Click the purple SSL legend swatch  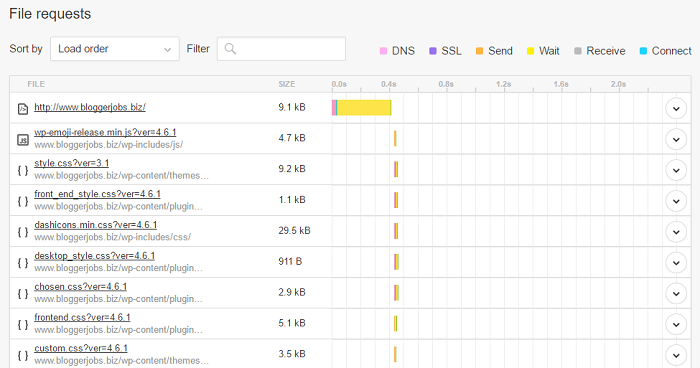[433, 51]
